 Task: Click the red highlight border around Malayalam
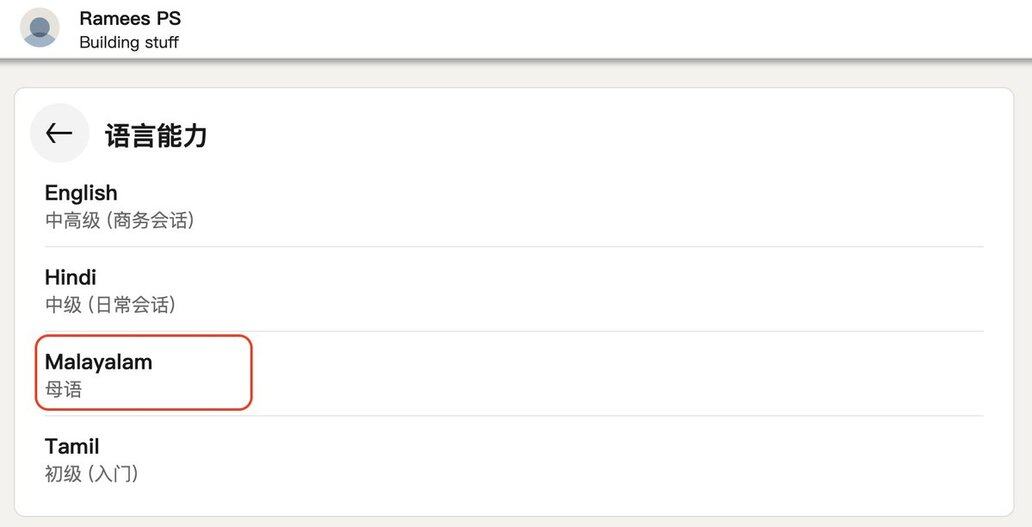coord(251,372)
